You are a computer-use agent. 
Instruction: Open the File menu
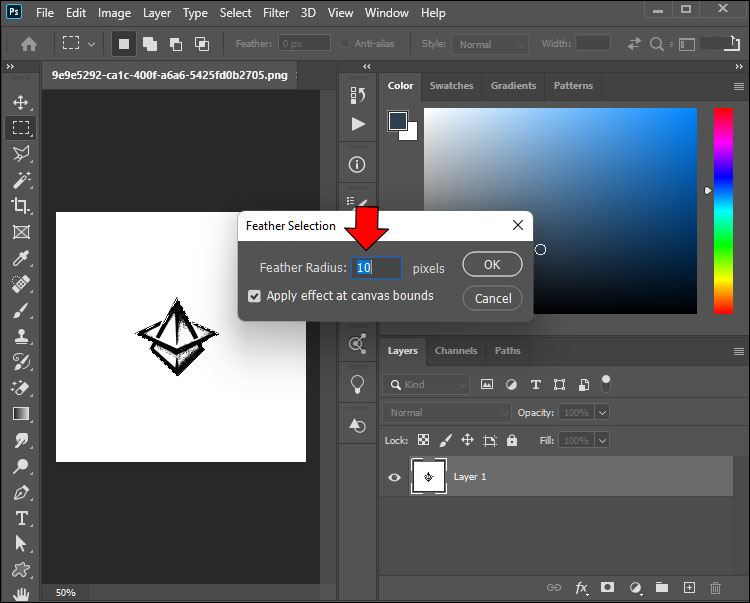pyautogui.click(x=44, y=13)
